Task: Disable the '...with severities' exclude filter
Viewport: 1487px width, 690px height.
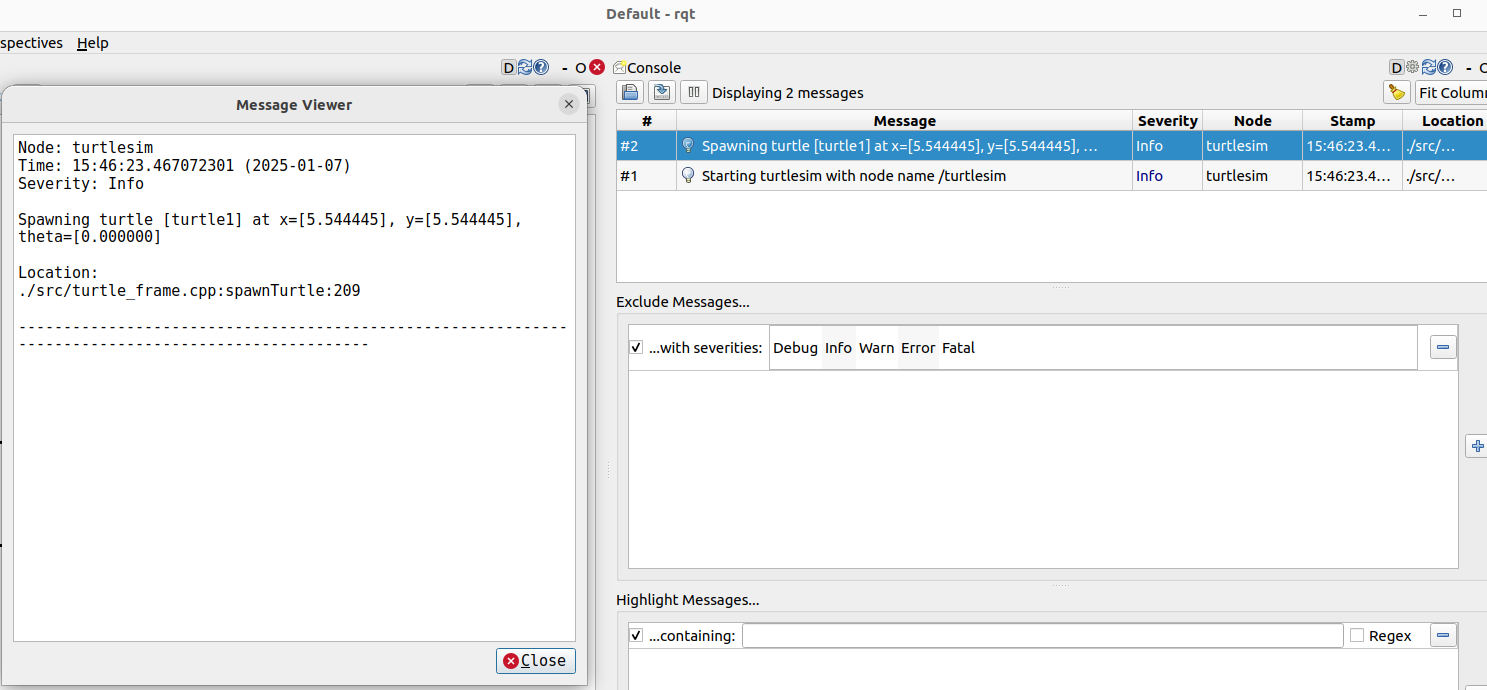Action: 636,348
